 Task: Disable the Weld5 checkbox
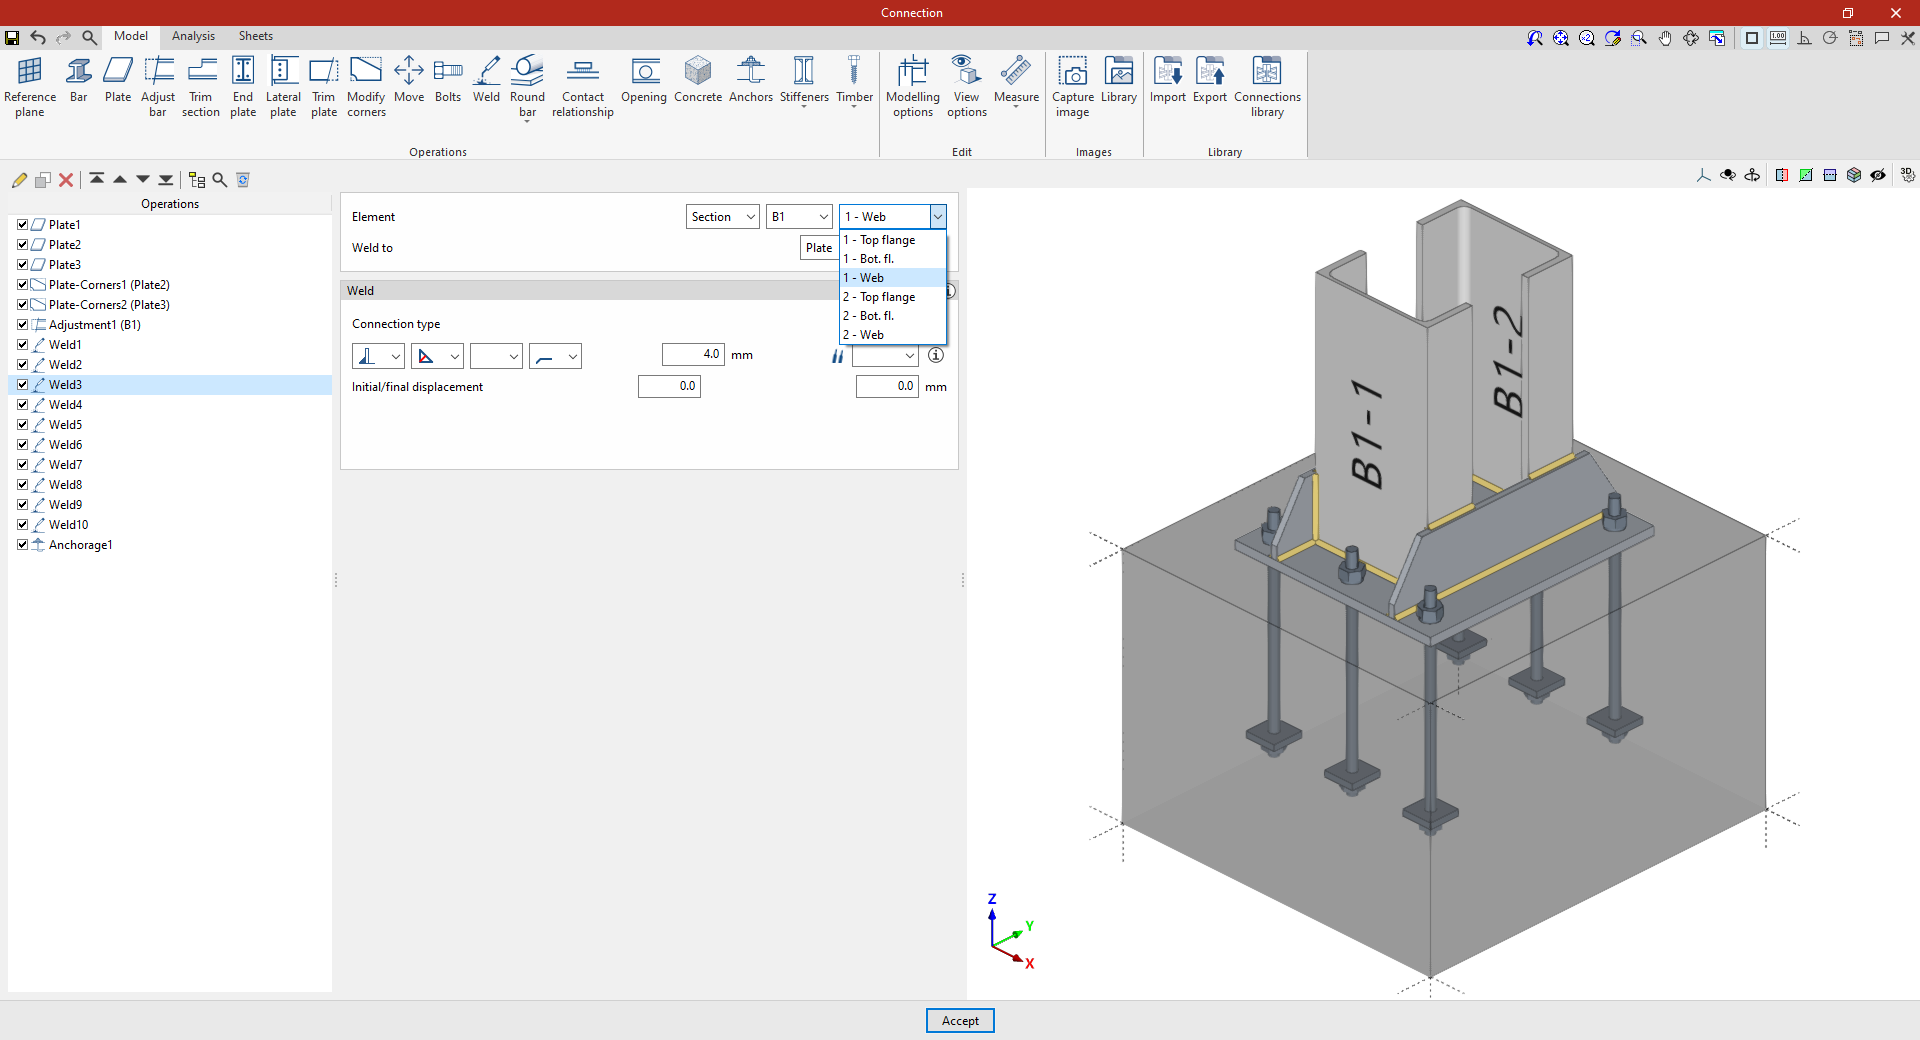click(x=22, y=425)
